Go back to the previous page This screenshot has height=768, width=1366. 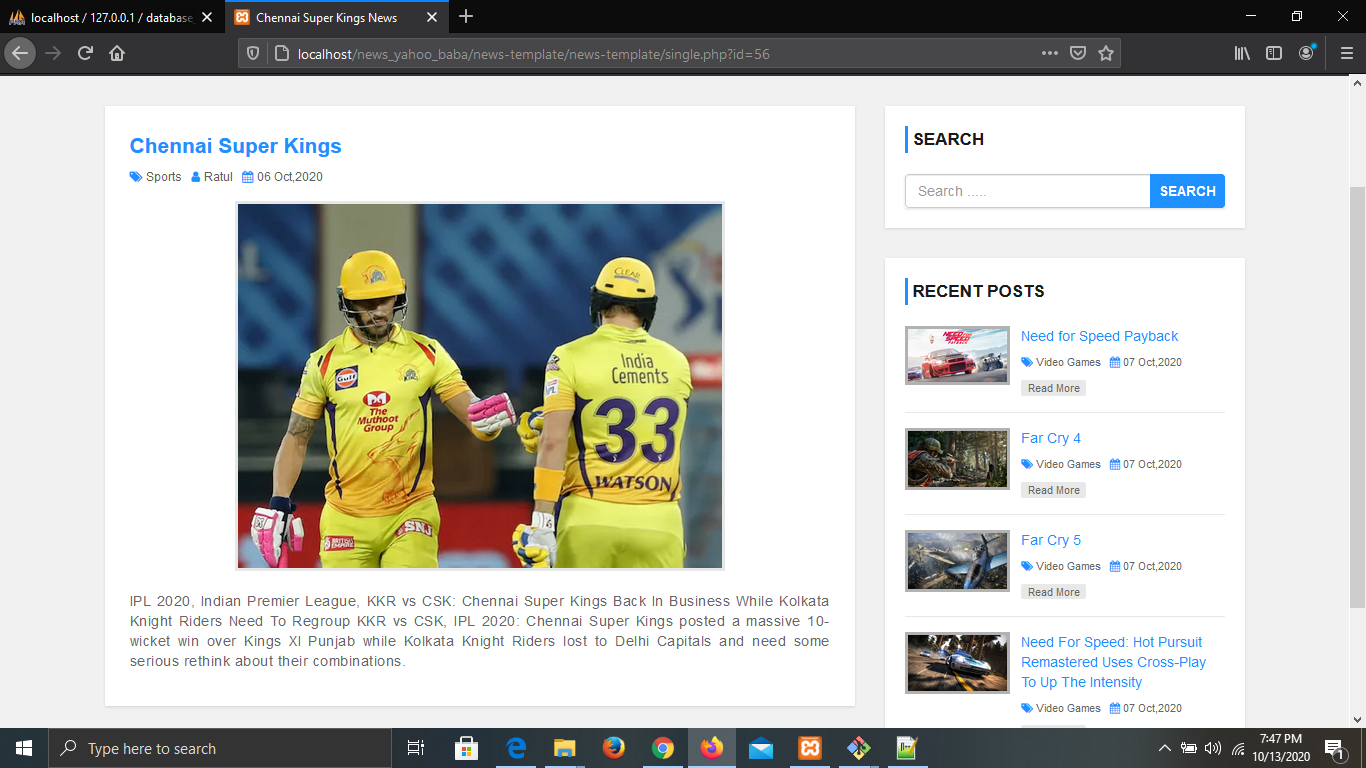[20, 53]
